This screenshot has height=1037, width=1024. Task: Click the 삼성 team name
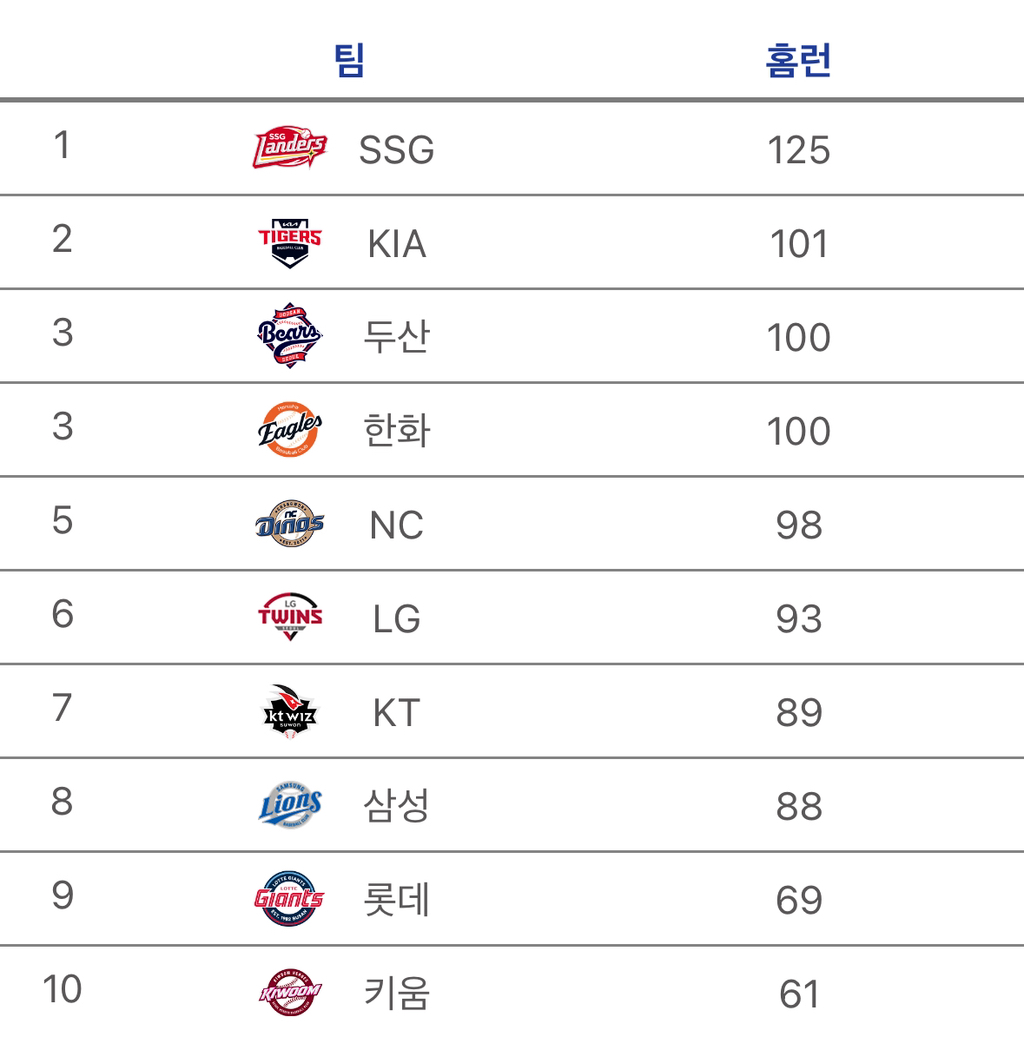[x=396, y=806]
